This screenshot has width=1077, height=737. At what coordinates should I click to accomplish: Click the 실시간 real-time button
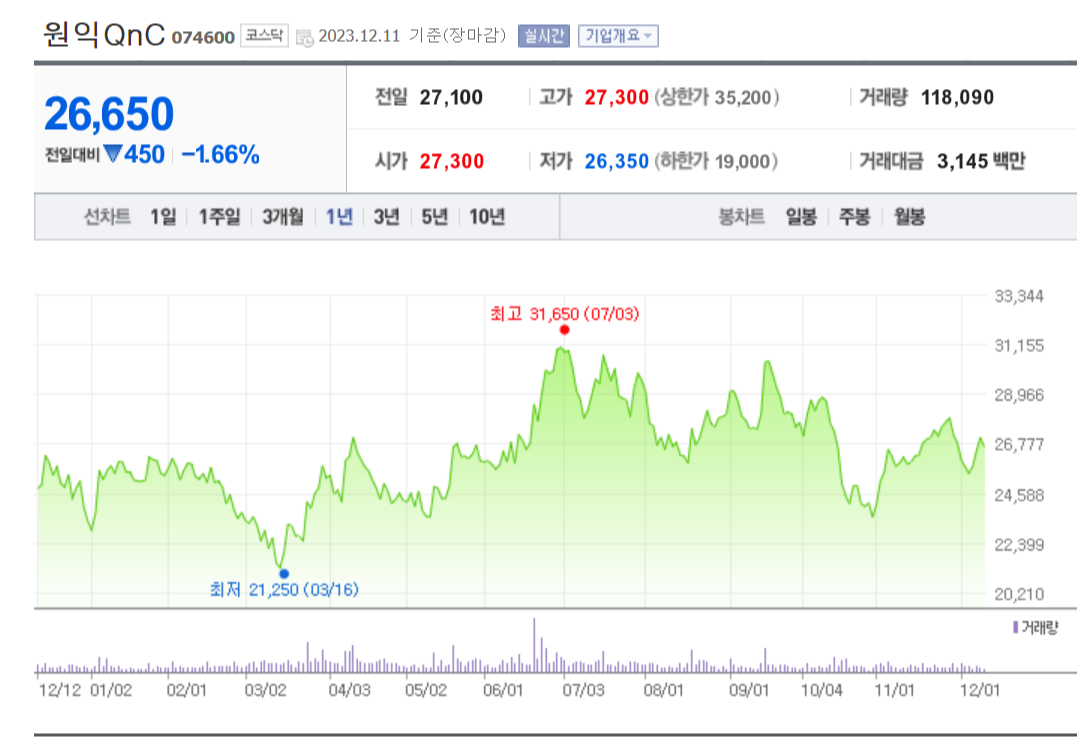pyautogui.click(x=544, y=36)
